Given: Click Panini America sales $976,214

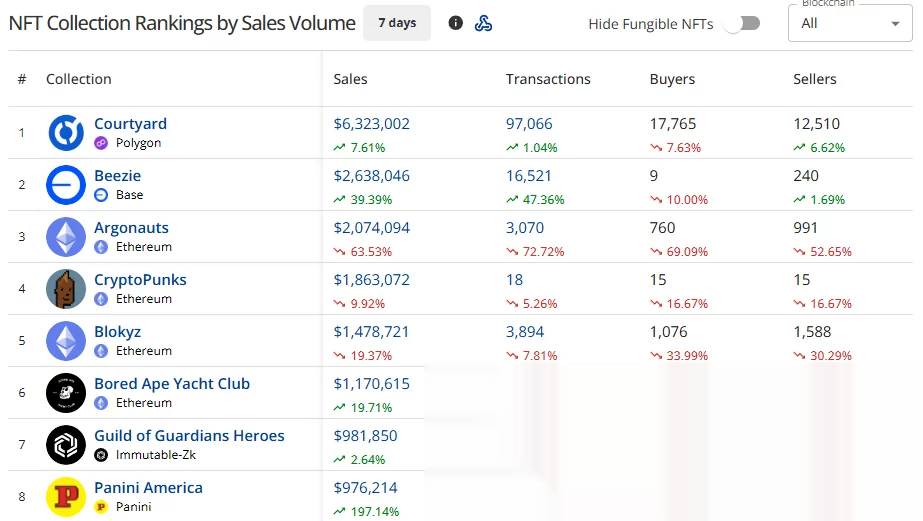Looking at the screenshot, I should click(366, 487).
